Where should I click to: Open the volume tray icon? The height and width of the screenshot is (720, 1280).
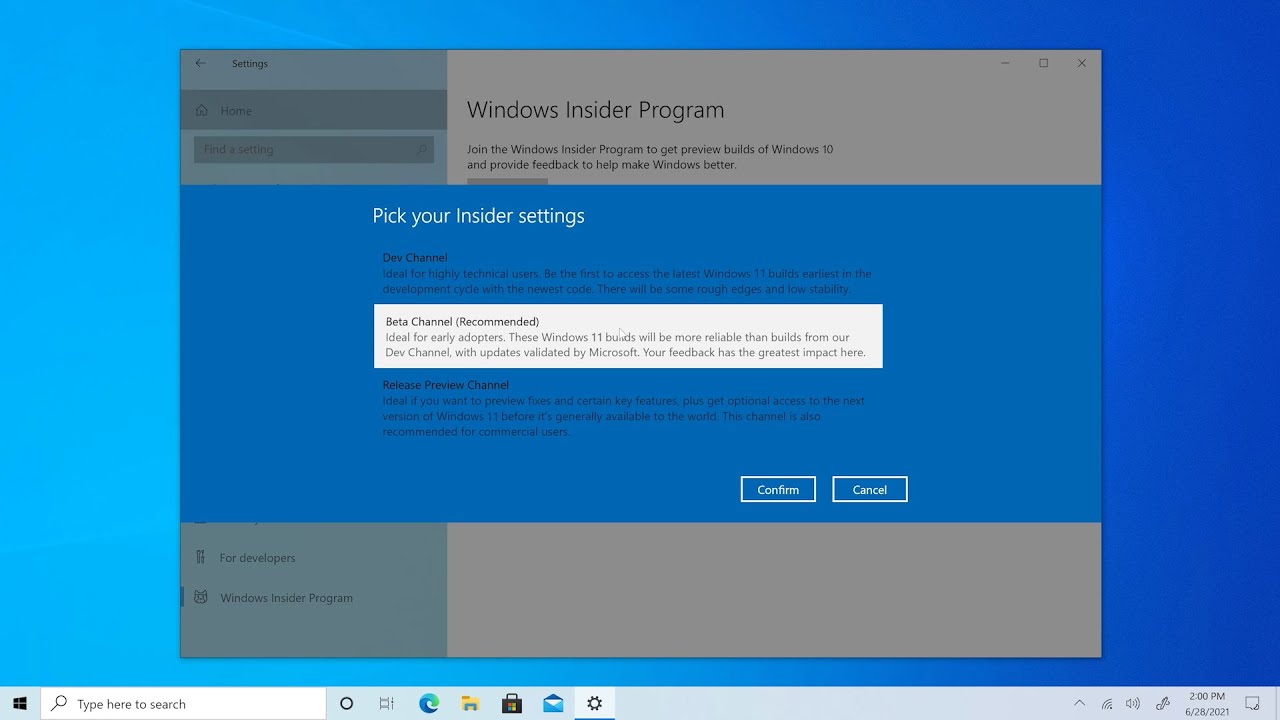coord(1133,704)
